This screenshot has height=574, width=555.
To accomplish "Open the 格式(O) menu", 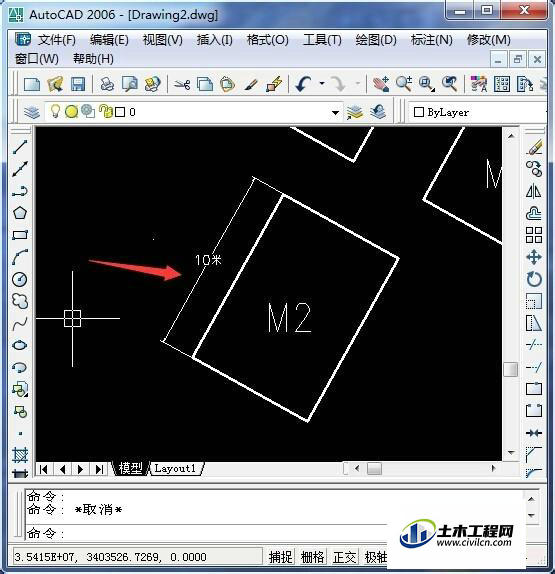I will point(268,40).
